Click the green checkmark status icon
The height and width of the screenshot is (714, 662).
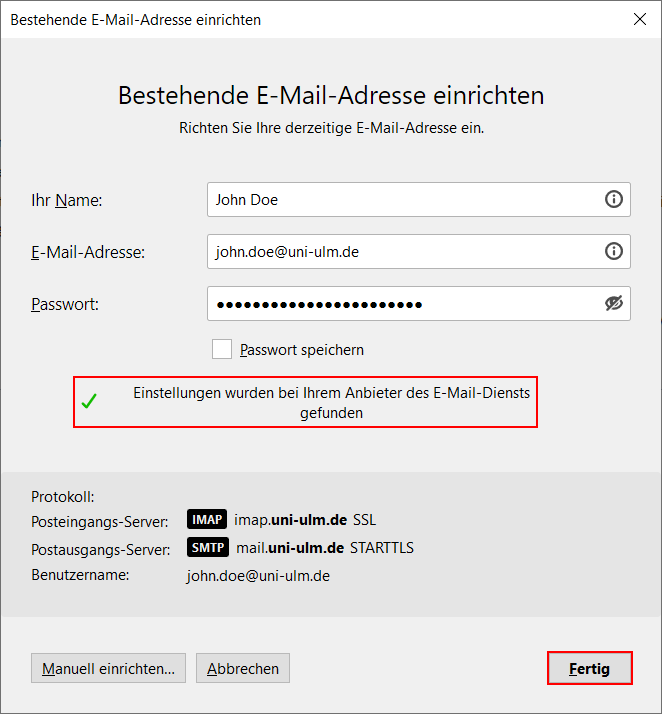coord(89,402)
